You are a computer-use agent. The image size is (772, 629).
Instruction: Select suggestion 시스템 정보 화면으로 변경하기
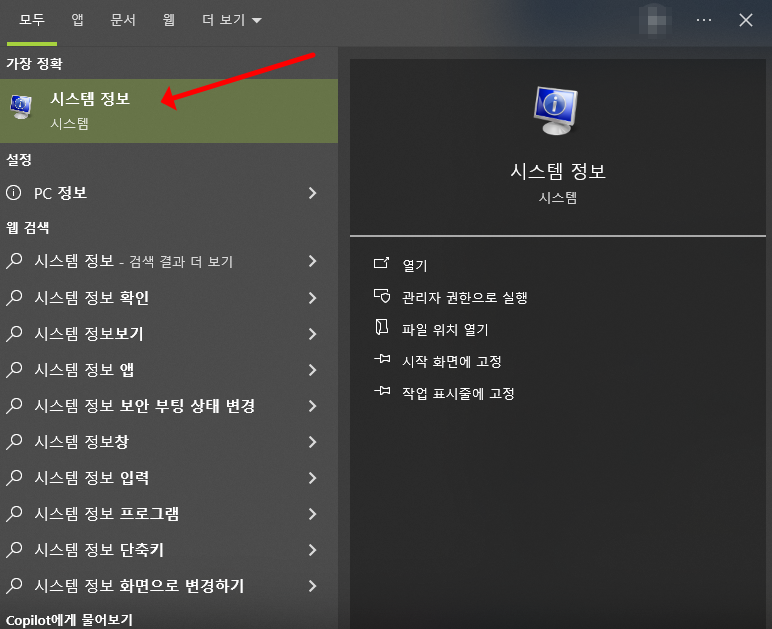[x=169, y=585]
